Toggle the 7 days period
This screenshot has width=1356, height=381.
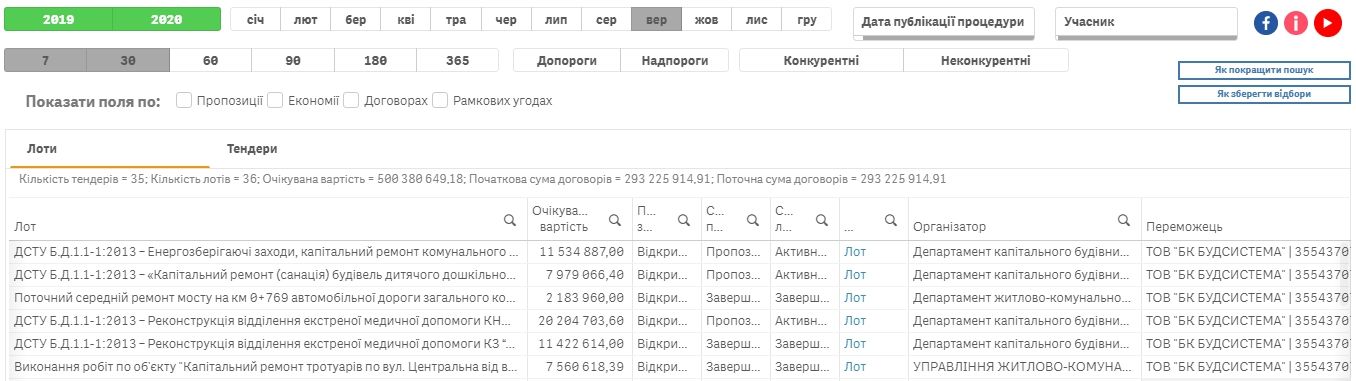[x=45, y=60]
